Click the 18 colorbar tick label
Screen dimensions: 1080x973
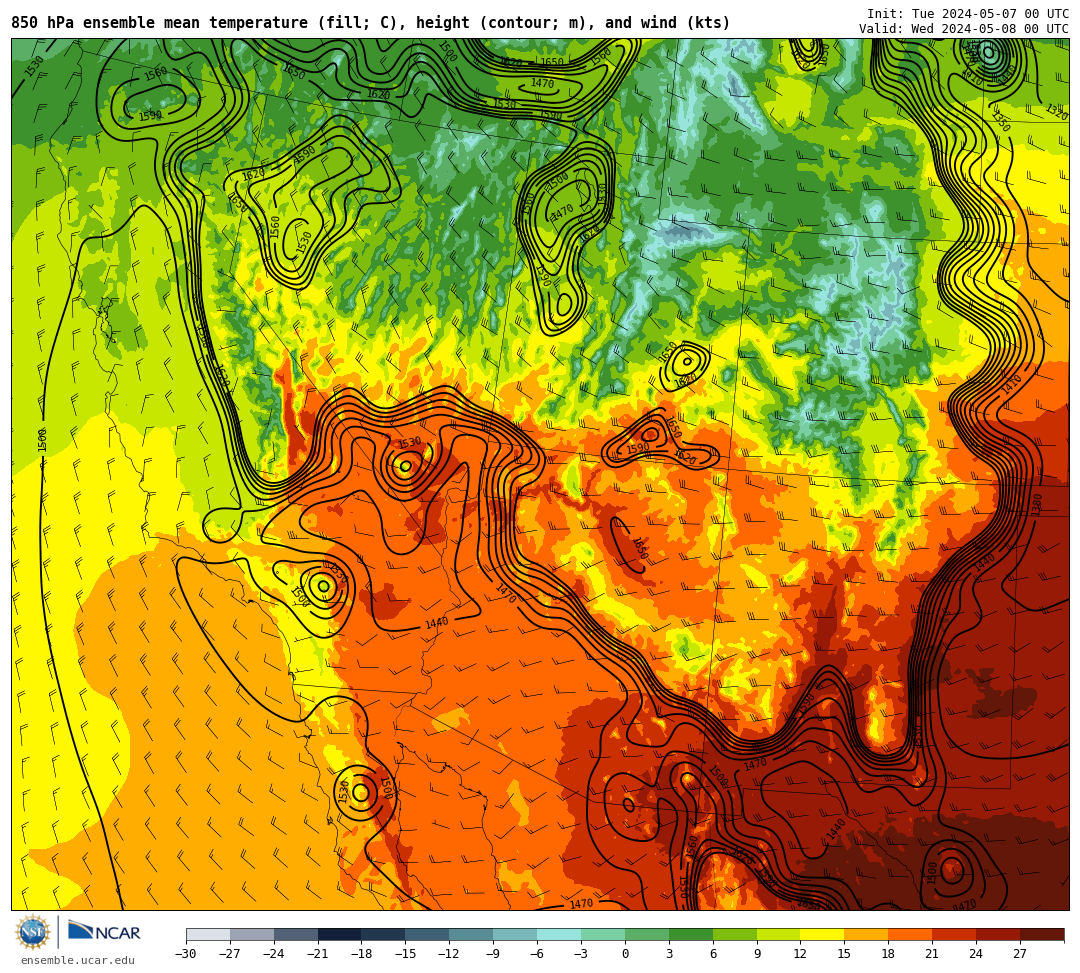(889, 954)
